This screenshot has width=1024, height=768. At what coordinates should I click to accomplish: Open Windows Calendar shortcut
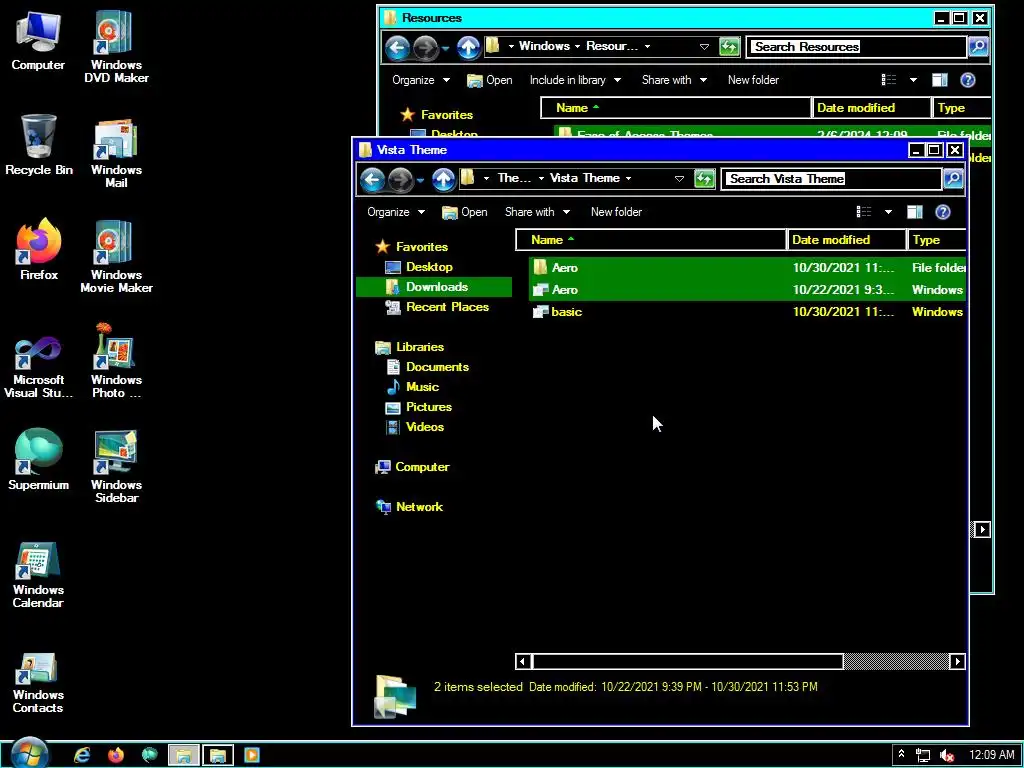(38, 575)
